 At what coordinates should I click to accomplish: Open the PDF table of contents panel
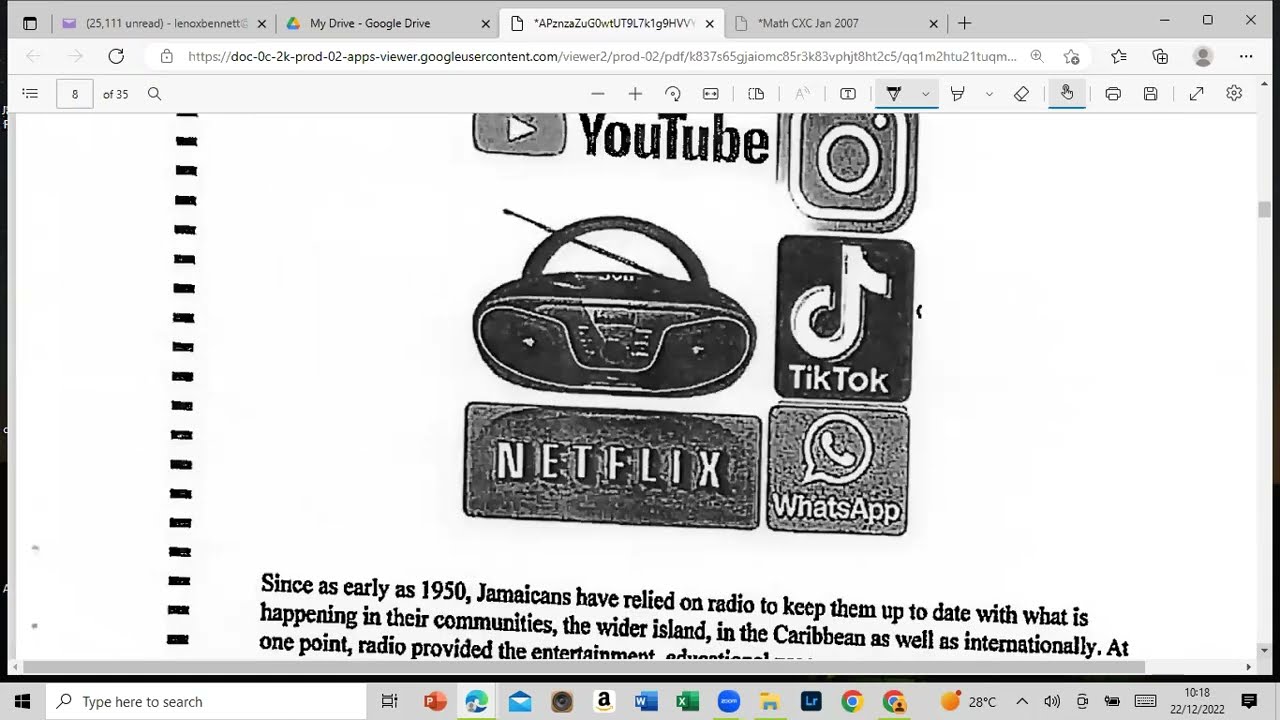coord(30,94)
